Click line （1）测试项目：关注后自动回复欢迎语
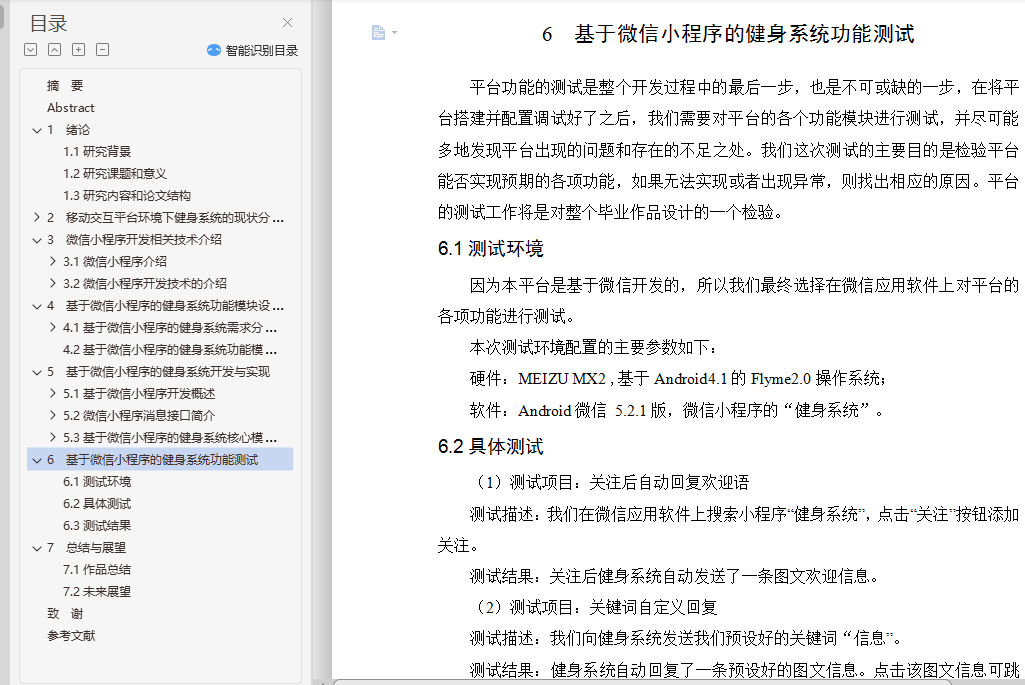 pyautogui.click(x=609, y=482)
